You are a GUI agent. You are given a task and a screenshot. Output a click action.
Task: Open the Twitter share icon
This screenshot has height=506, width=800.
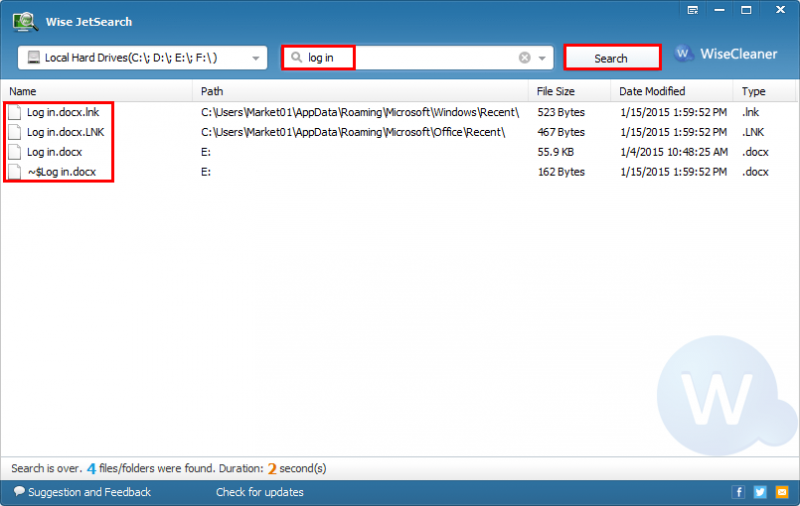pos(760,492)
